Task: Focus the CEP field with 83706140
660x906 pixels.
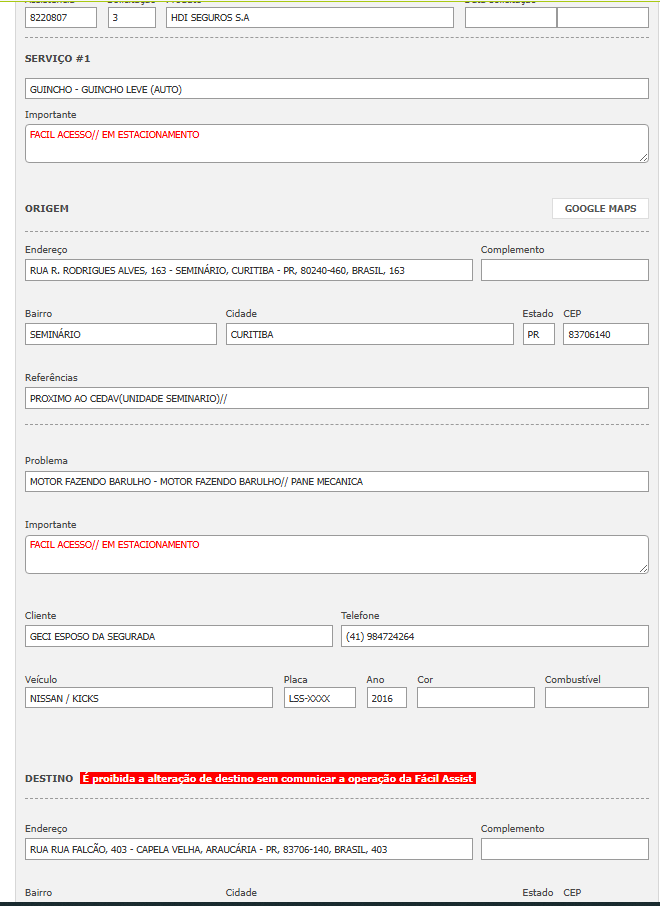Action: (605, 334)
